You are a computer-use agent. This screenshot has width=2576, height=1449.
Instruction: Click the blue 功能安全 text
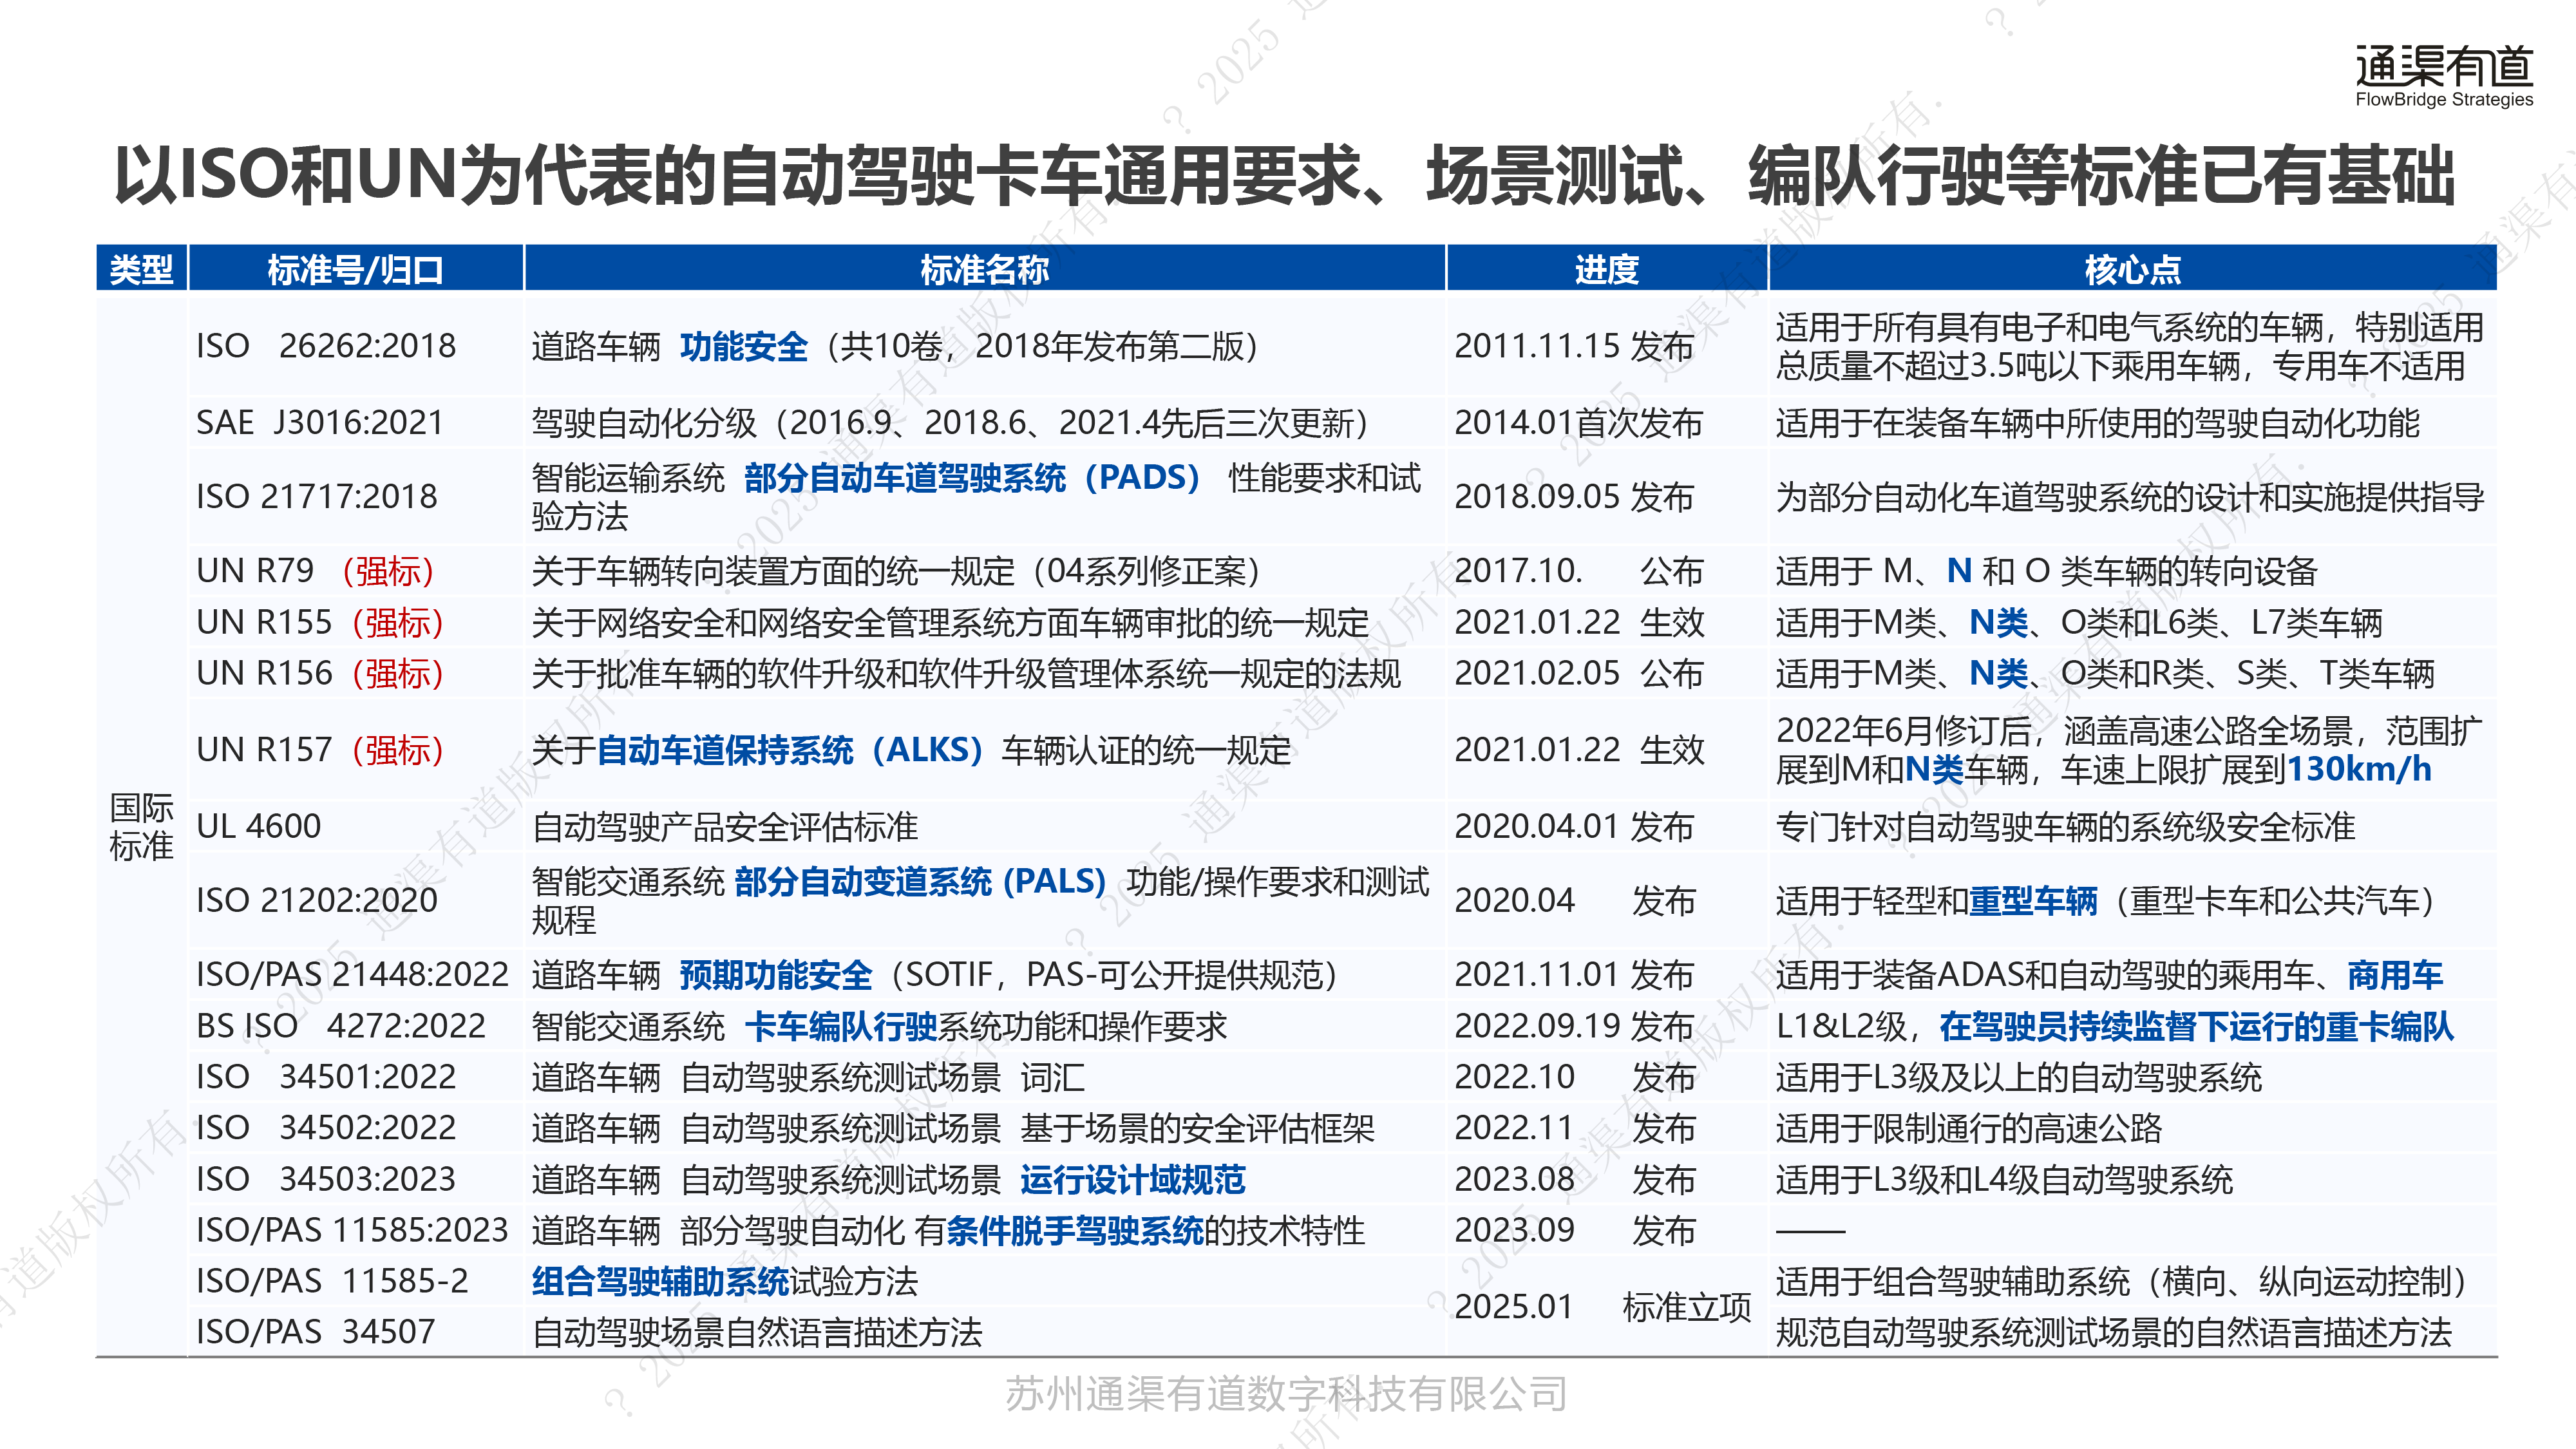[x=744, y=346]
